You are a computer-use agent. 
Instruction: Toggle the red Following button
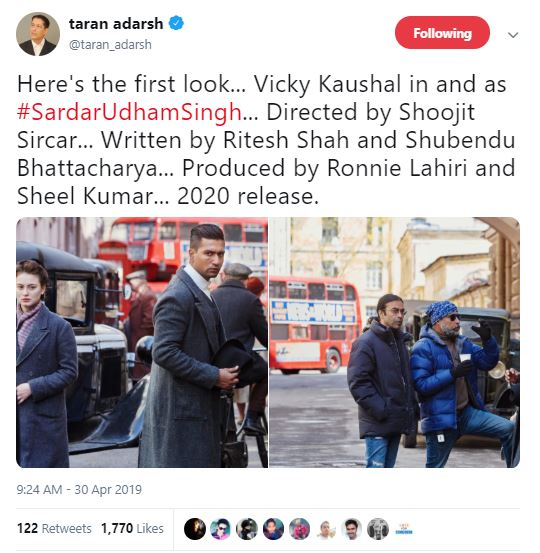[442, 32]
